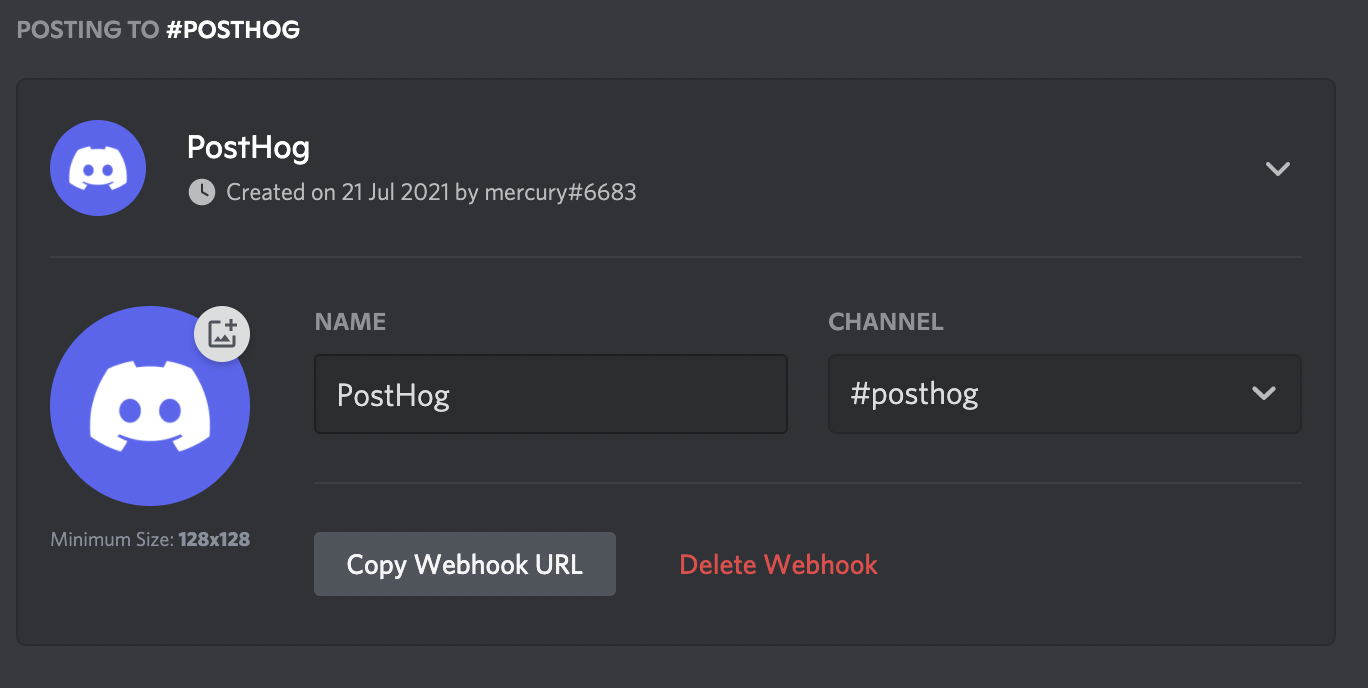Click the image-plus icon to change webhook avatar

(x=221, y=334)
